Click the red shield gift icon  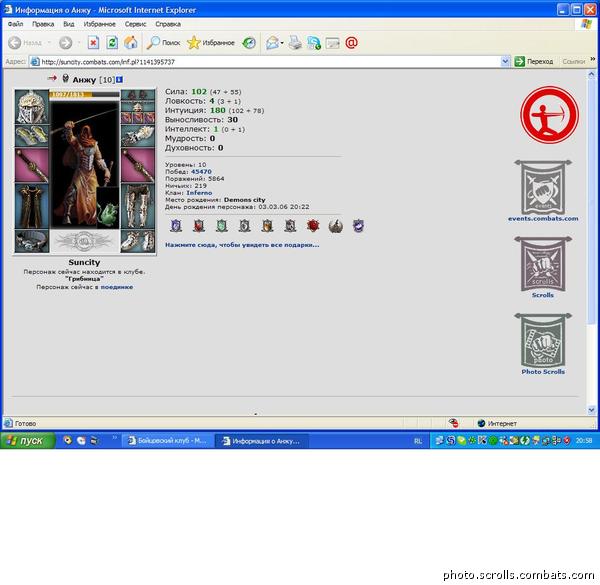(x=199, y=226)
